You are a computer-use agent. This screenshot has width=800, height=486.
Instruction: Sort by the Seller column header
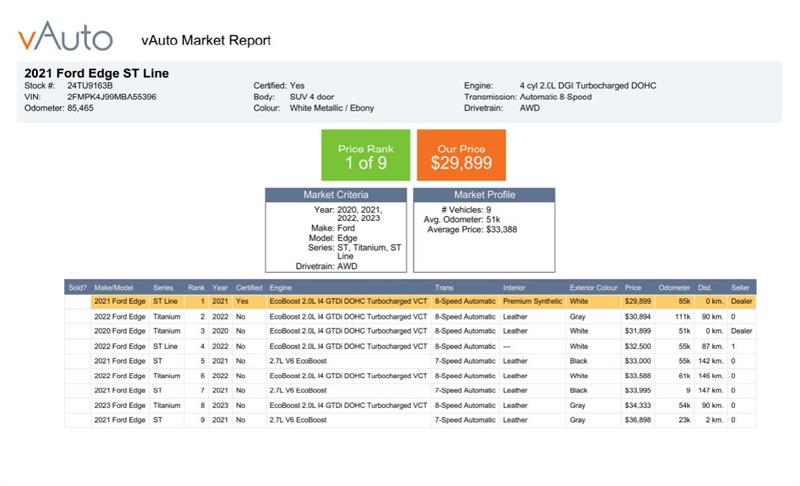click(740, 288)
